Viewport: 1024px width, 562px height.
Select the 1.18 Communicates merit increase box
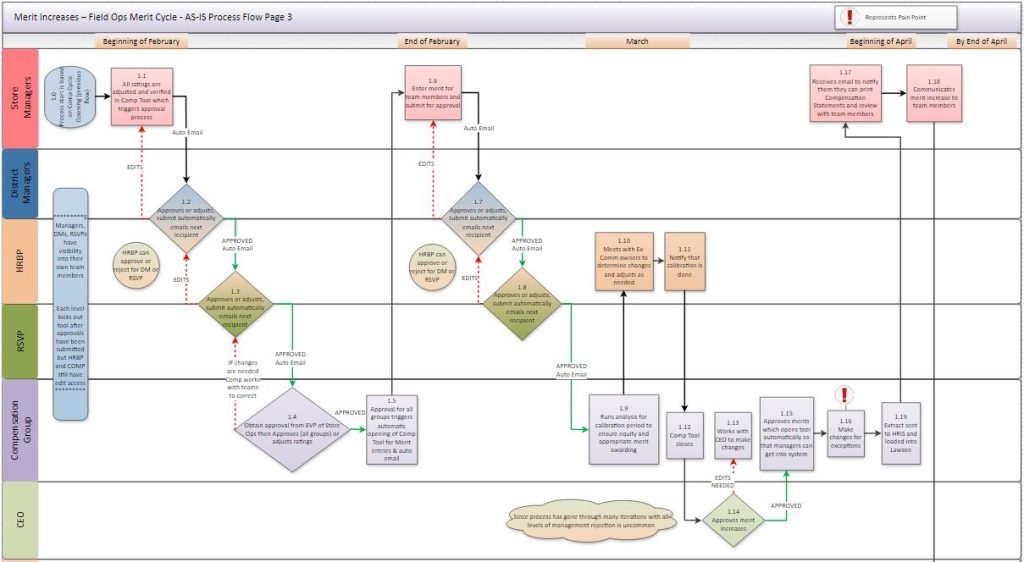934,93
